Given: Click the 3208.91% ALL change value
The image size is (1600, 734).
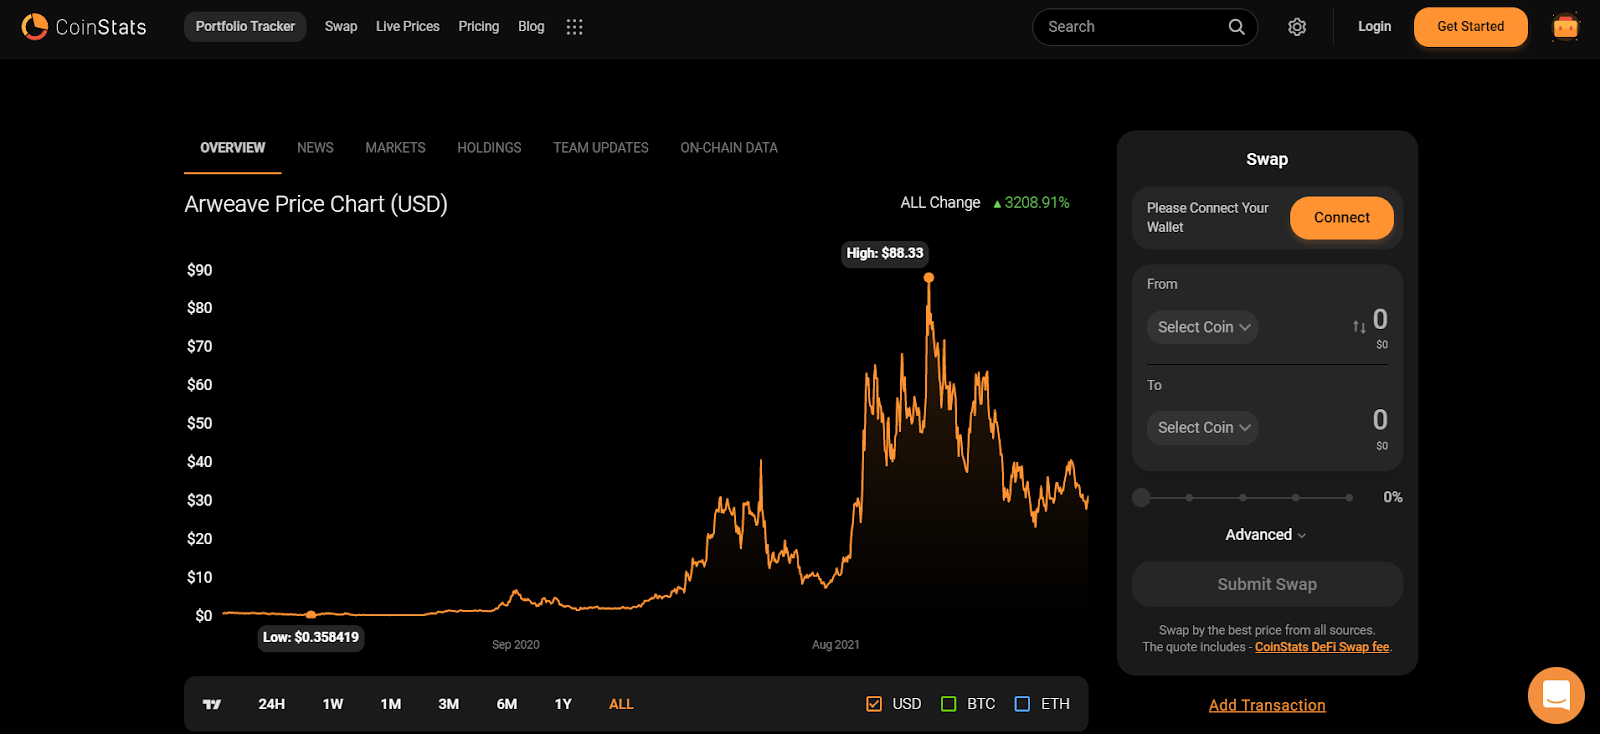Looking at the screenshot, I should (1031, 203).
